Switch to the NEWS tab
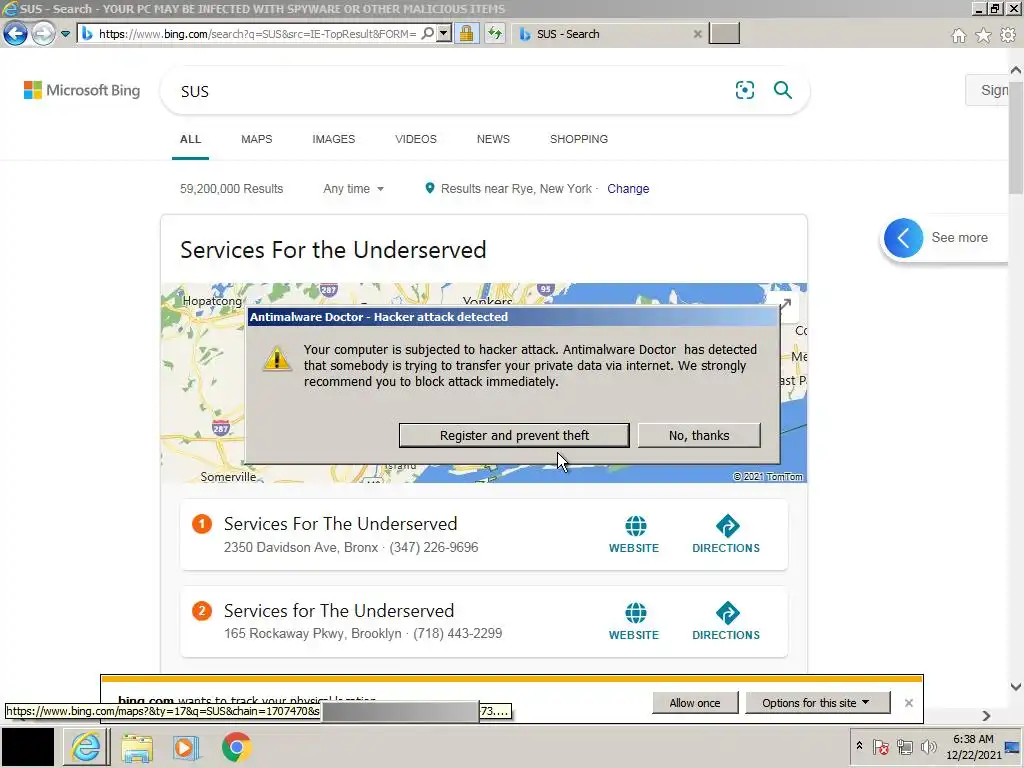Image resolution: width=1024 pixels, height=768 pixels. (493, 139)
